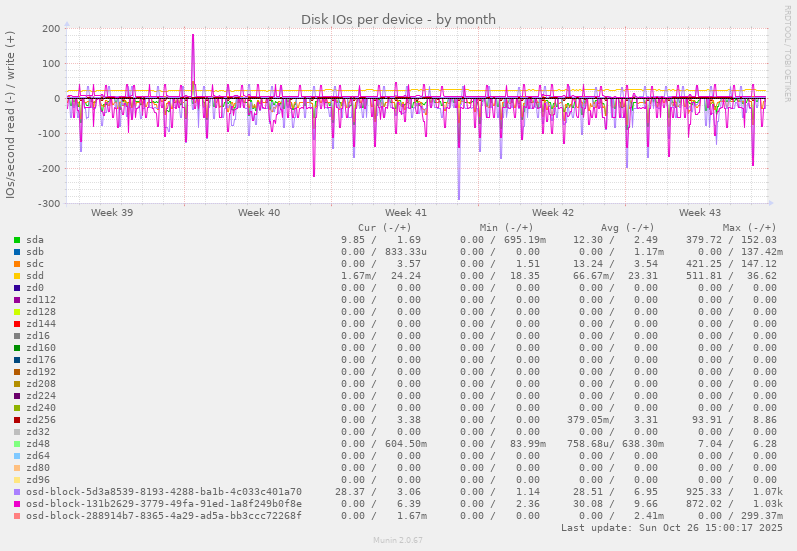
Task: Select the Week 43 x-axis label
Action: 700,213
